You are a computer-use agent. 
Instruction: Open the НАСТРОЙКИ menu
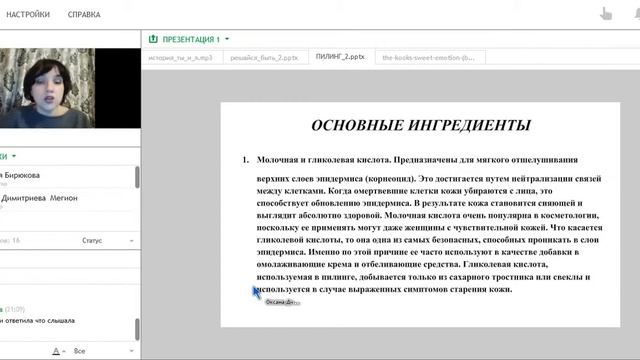(28, 14)
